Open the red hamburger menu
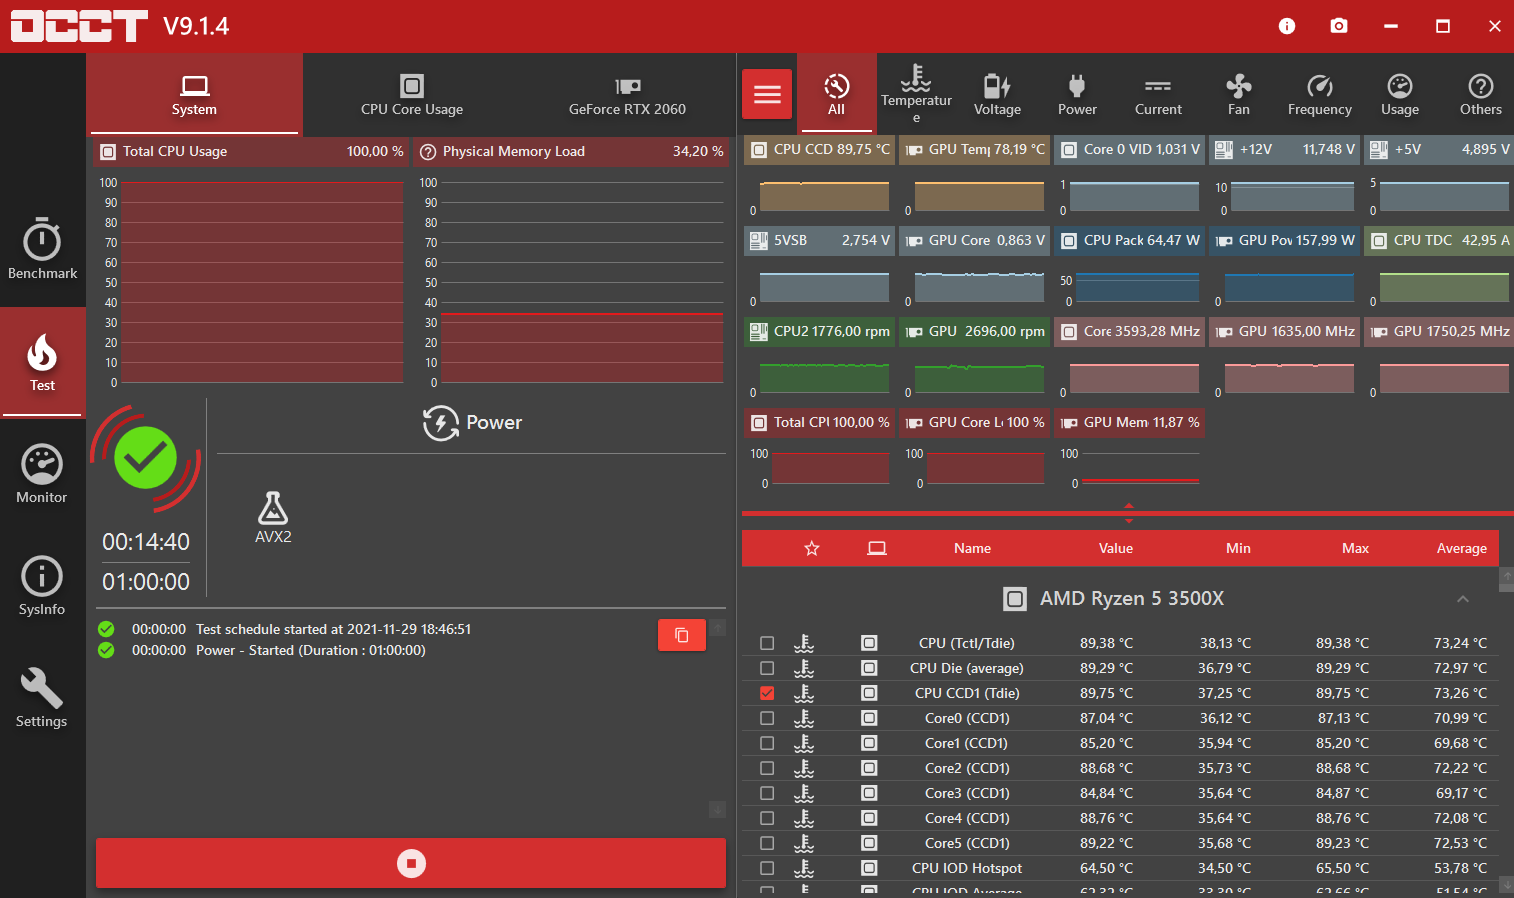The image size is (1514, 898). (767, 94)
